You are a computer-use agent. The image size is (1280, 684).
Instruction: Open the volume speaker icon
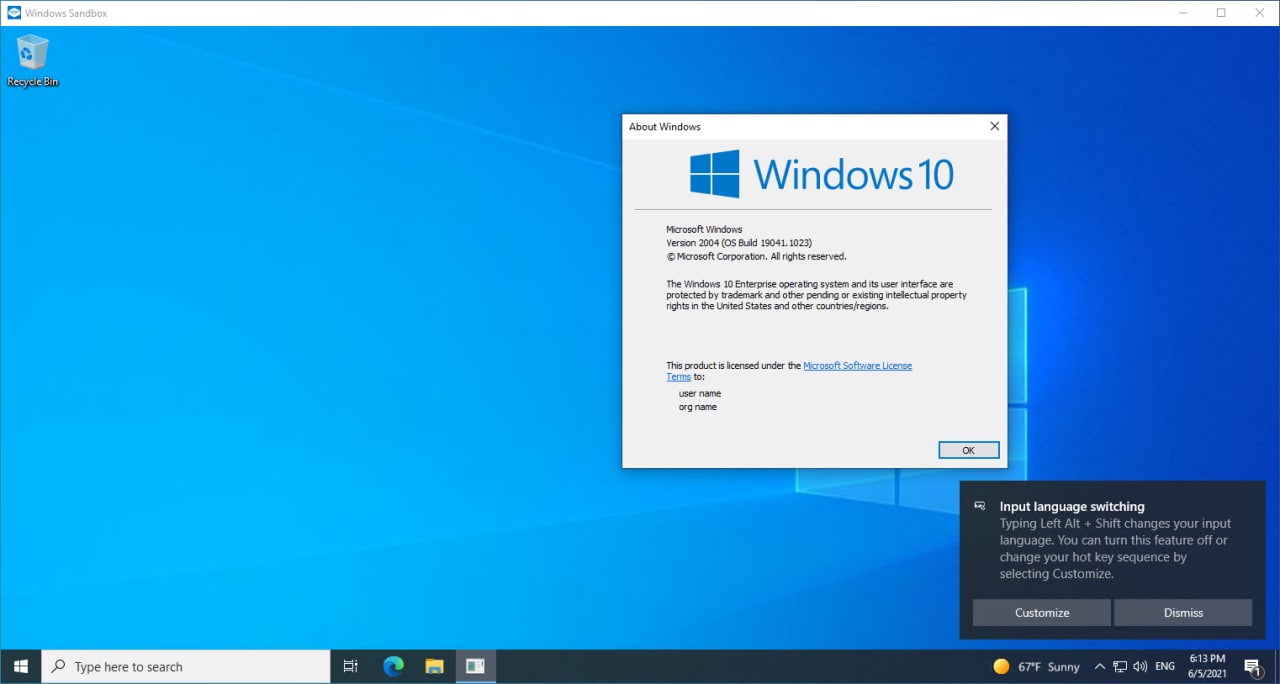point(1140,667)
